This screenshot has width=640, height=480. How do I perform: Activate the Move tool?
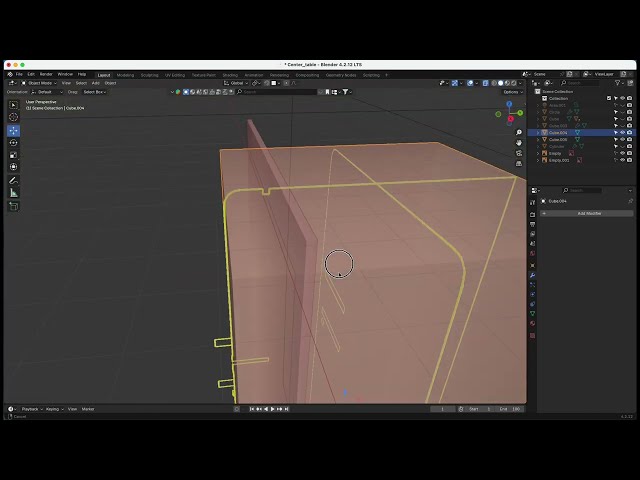[13, 131]
